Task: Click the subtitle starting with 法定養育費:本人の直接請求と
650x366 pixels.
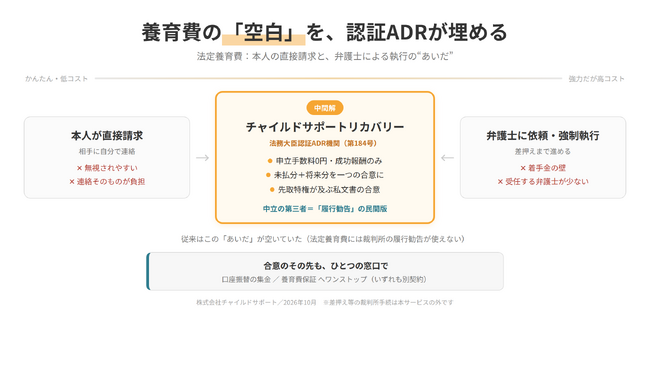Action: tap(325, 56)
